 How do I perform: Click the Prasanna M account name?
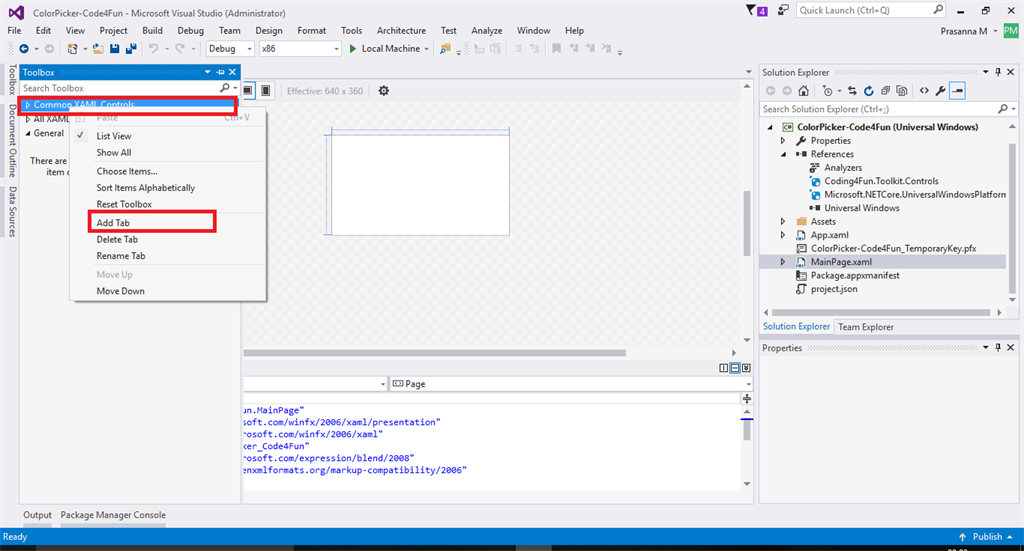[x=964, y=31]
